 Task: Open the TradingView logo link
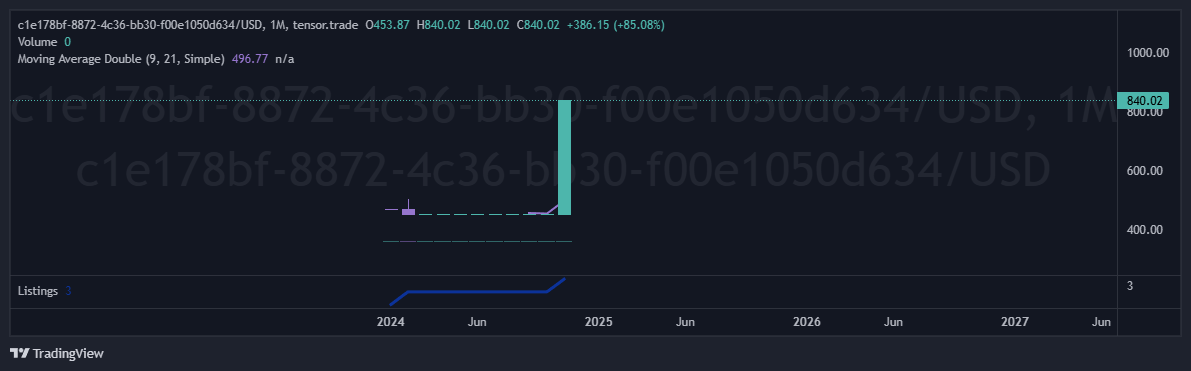[x=57, y=354]
